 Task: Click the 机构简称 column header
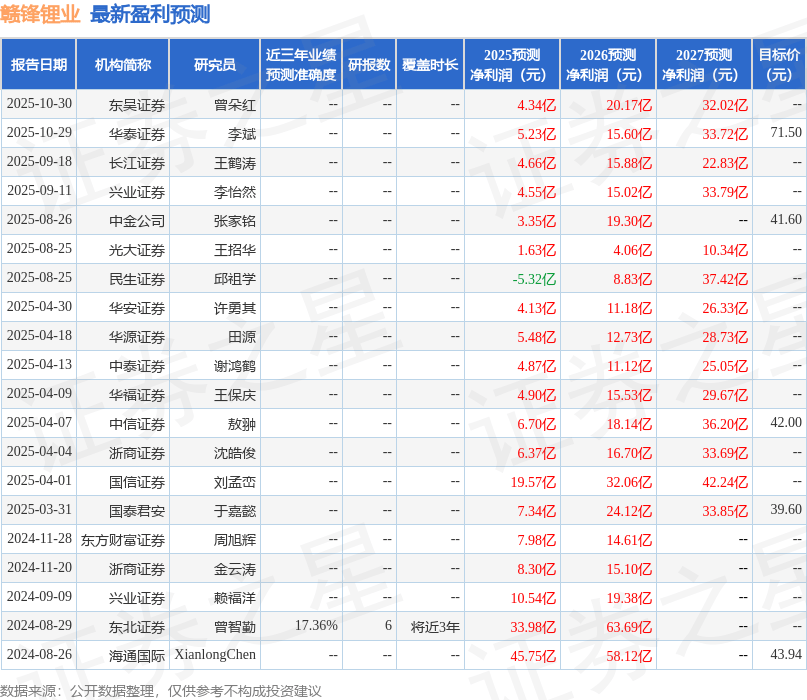pyautogui.click(x=122, y=64)
